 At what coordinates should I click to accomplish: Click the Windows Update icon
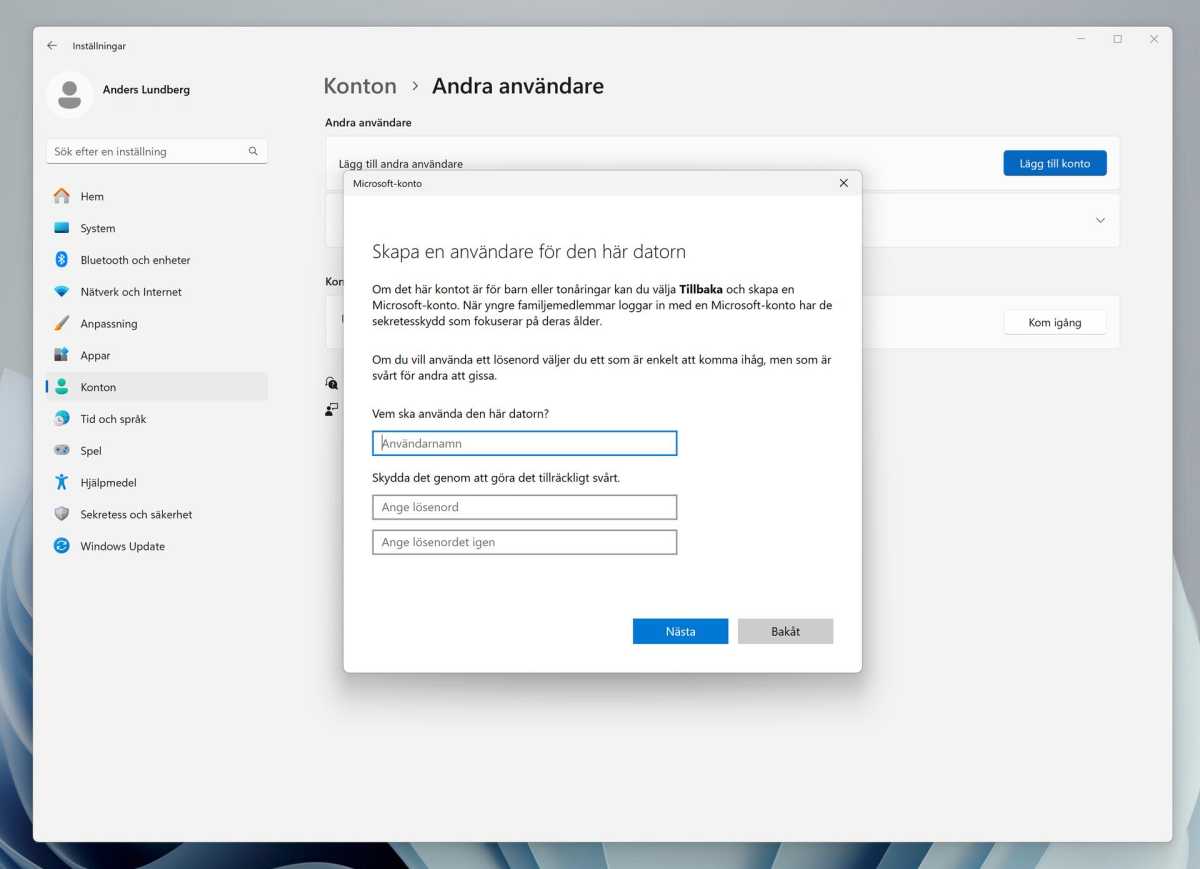pyautogui.click(x=62, y=546)
